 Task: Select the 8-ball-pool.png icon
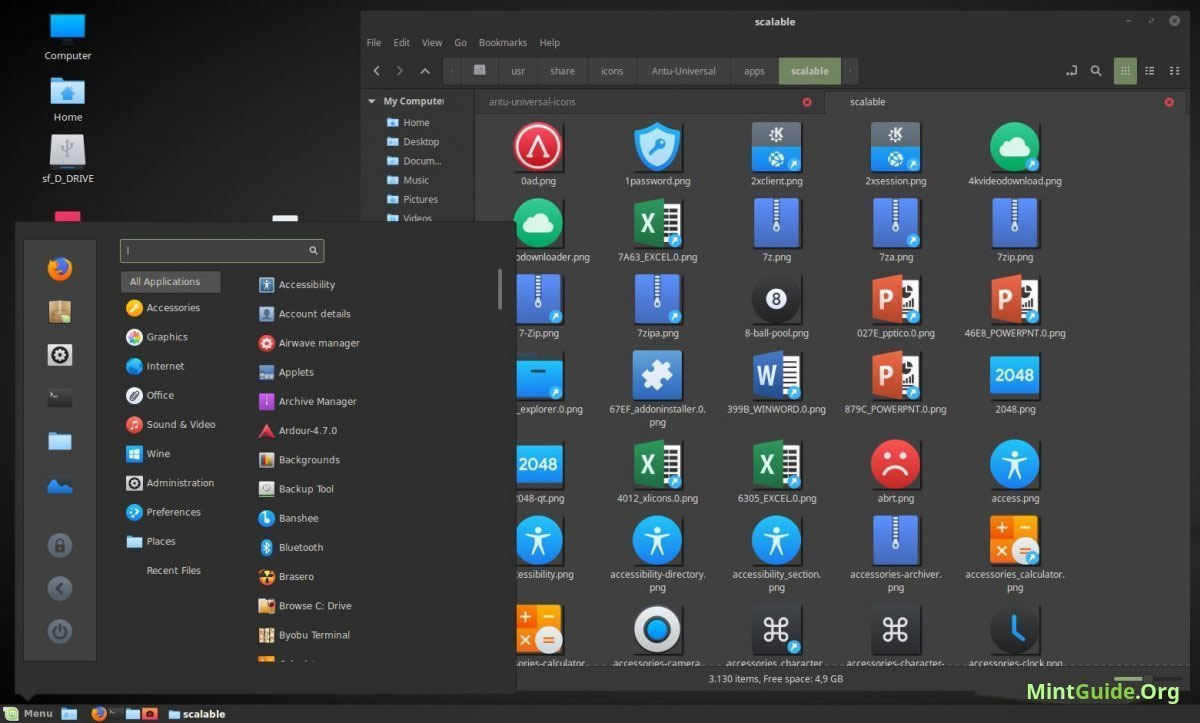point(776,298)
